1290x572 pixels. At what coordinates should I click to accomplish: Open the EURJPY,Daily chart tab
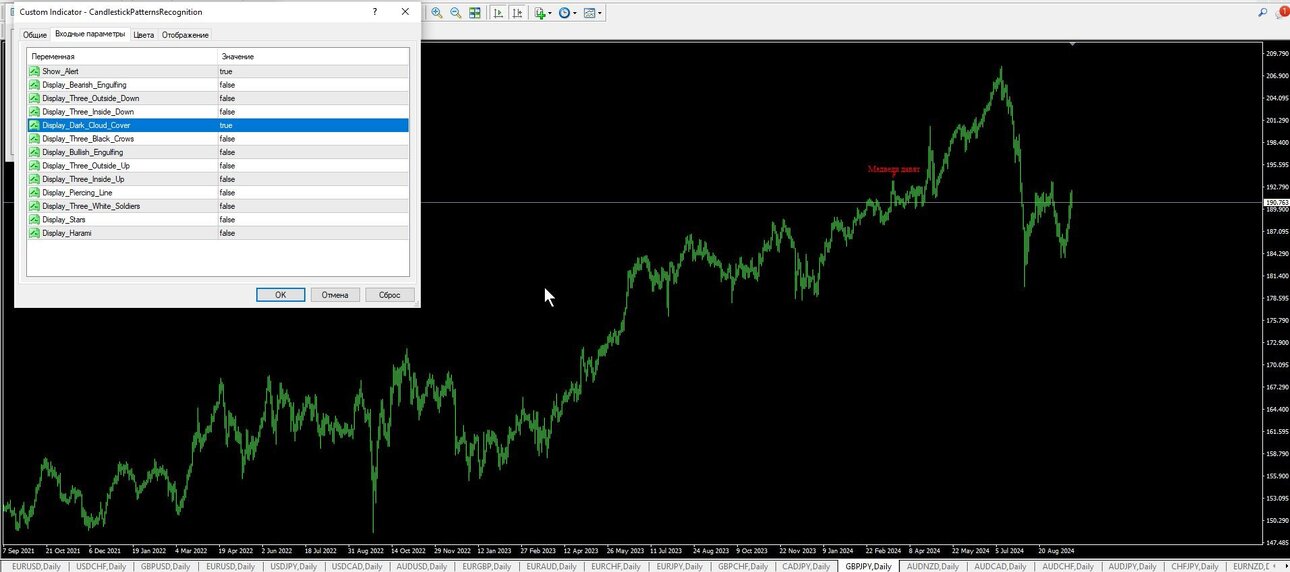678,566
